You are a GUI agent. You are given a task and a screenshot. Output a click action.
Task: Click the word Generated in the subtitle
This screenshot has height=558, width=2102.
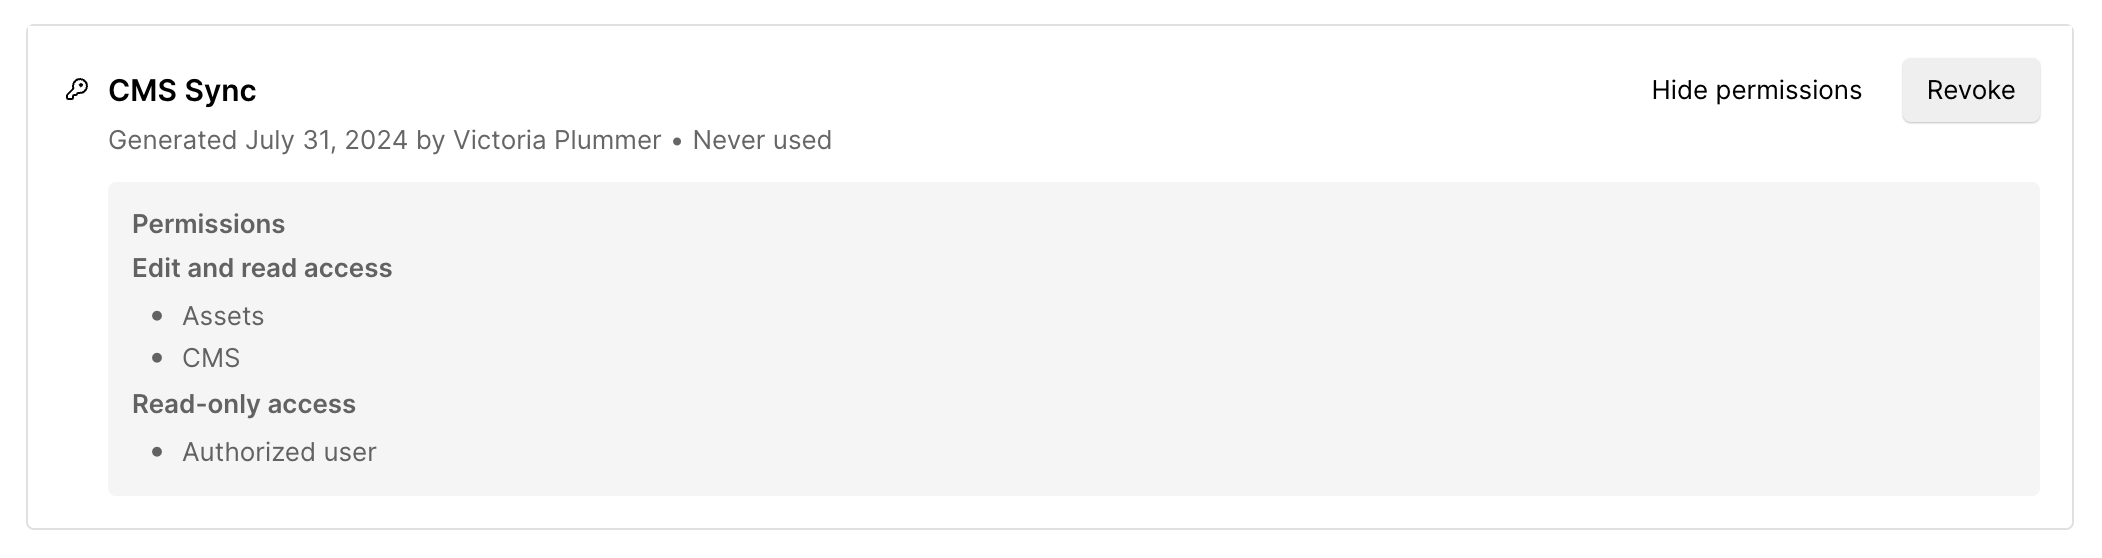click(x=172, y=140)
